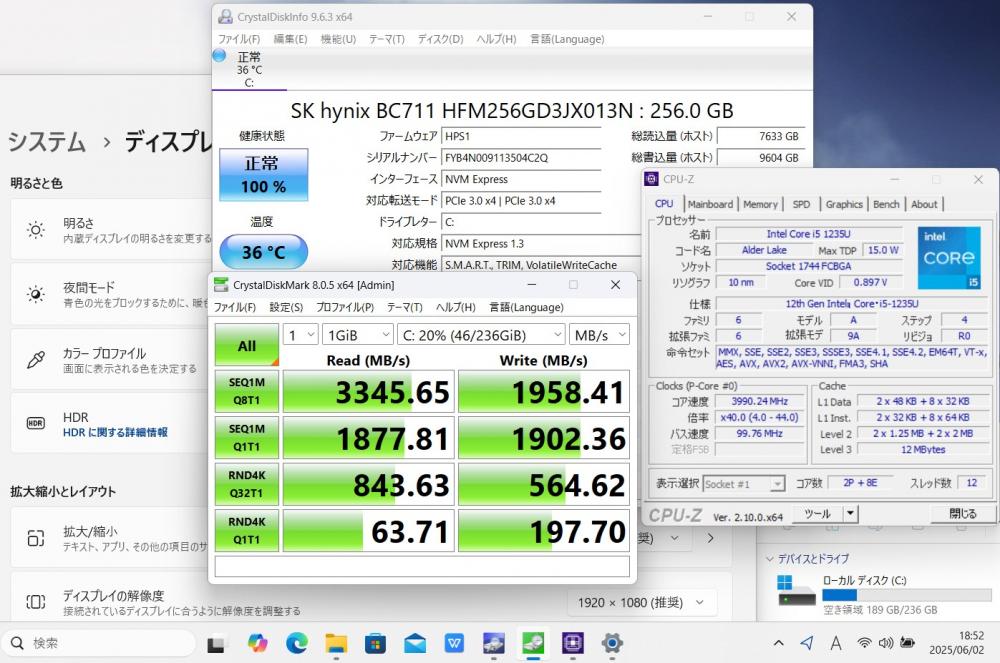Open the test count dropdown showing 1
The width and height of the screenshot is (1000, 663).
tap(300, 335)
